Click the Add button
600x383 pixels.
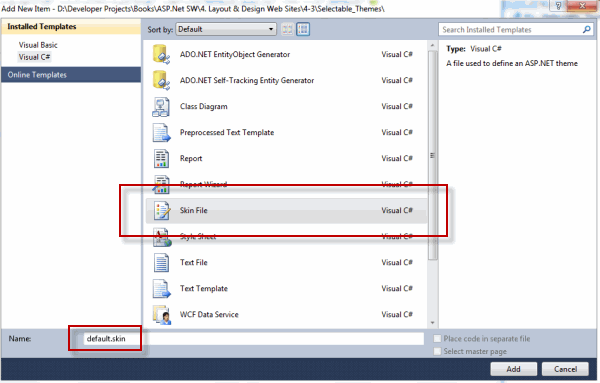tap(514, 369)
